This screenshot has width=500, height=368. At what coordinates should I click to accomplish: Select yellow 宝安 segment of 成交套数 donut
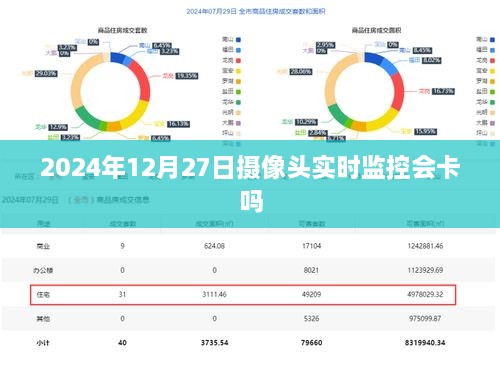pyautogui.click(x=136, y=116)
